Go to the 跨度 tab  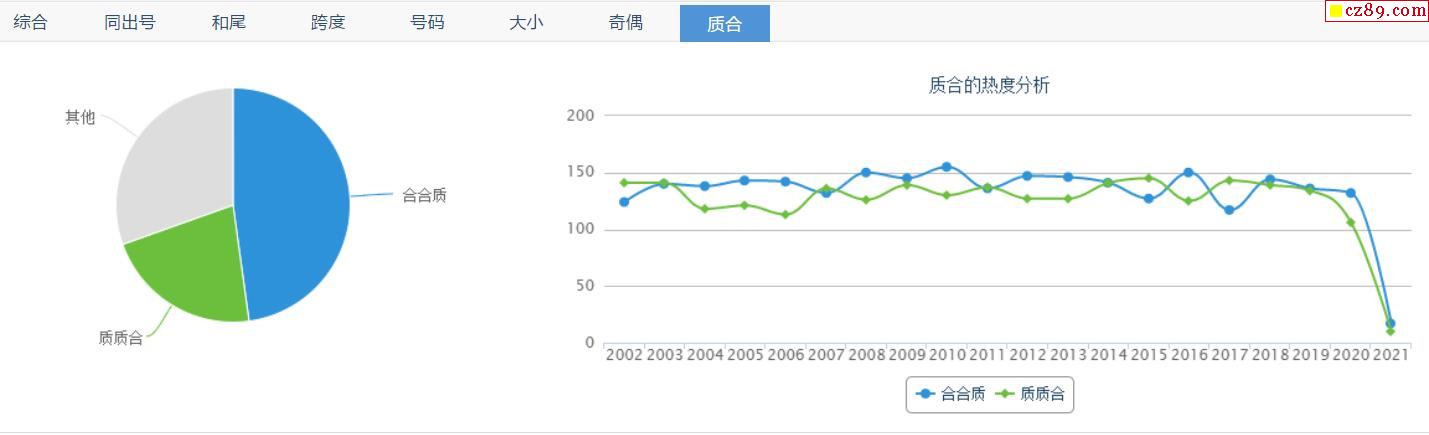(x=328, y=23)
